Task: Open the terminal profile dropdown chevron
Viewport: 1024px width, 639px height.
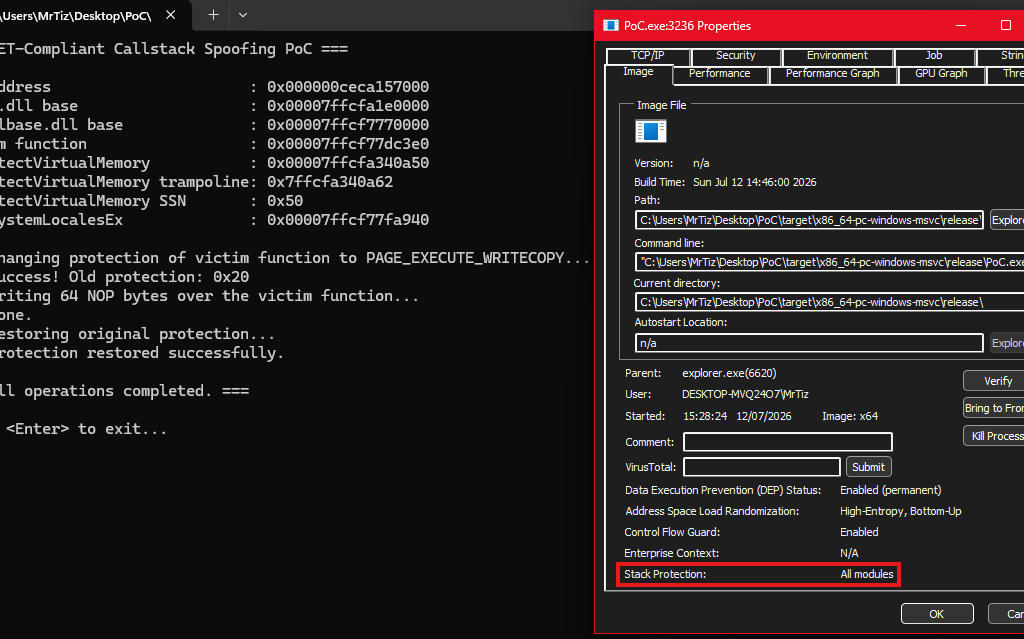Action: tap(243, 14)
